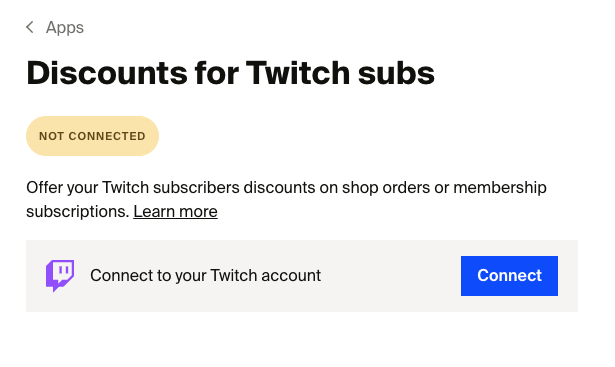Click the back chevron beside Apps
The width and height of the screenshot is (615, 367).
30,27
